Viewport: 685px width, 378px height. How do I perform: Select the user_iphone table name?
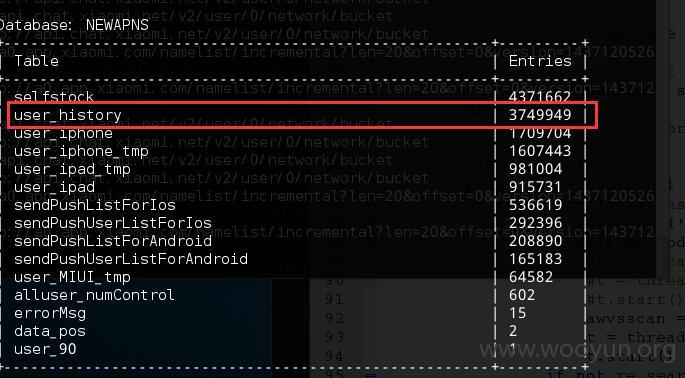(x=63, y=133)
